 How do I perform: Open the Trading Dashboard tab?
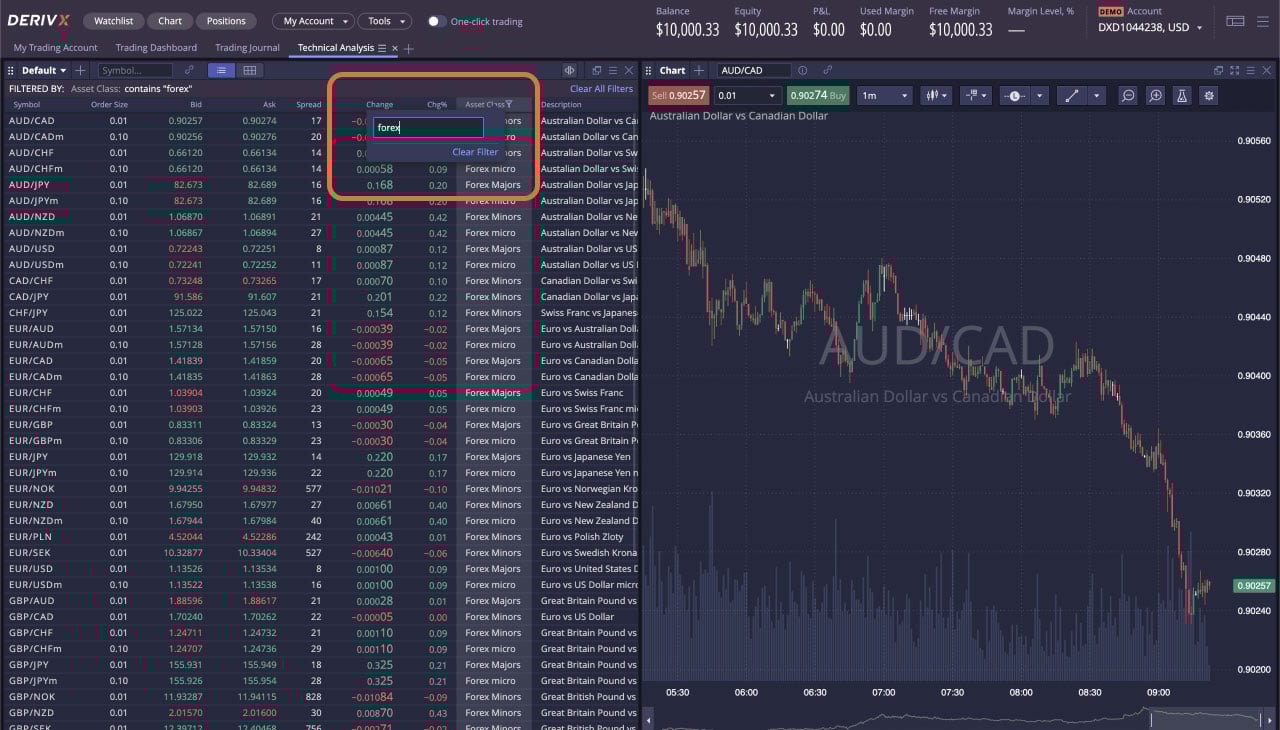pyautogui.click(x=156, y=48)
